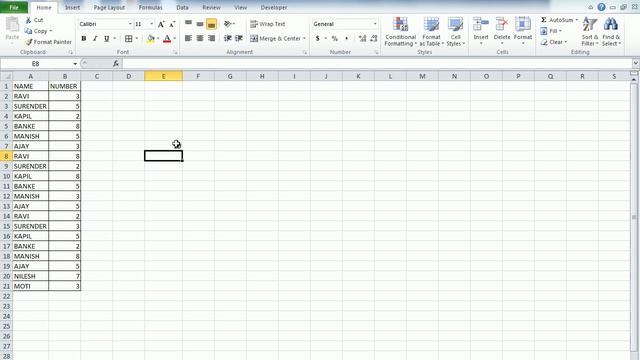Viewport: 640px width, 360px height.
Task: Open Excel Help question mark
Action: 601,7
